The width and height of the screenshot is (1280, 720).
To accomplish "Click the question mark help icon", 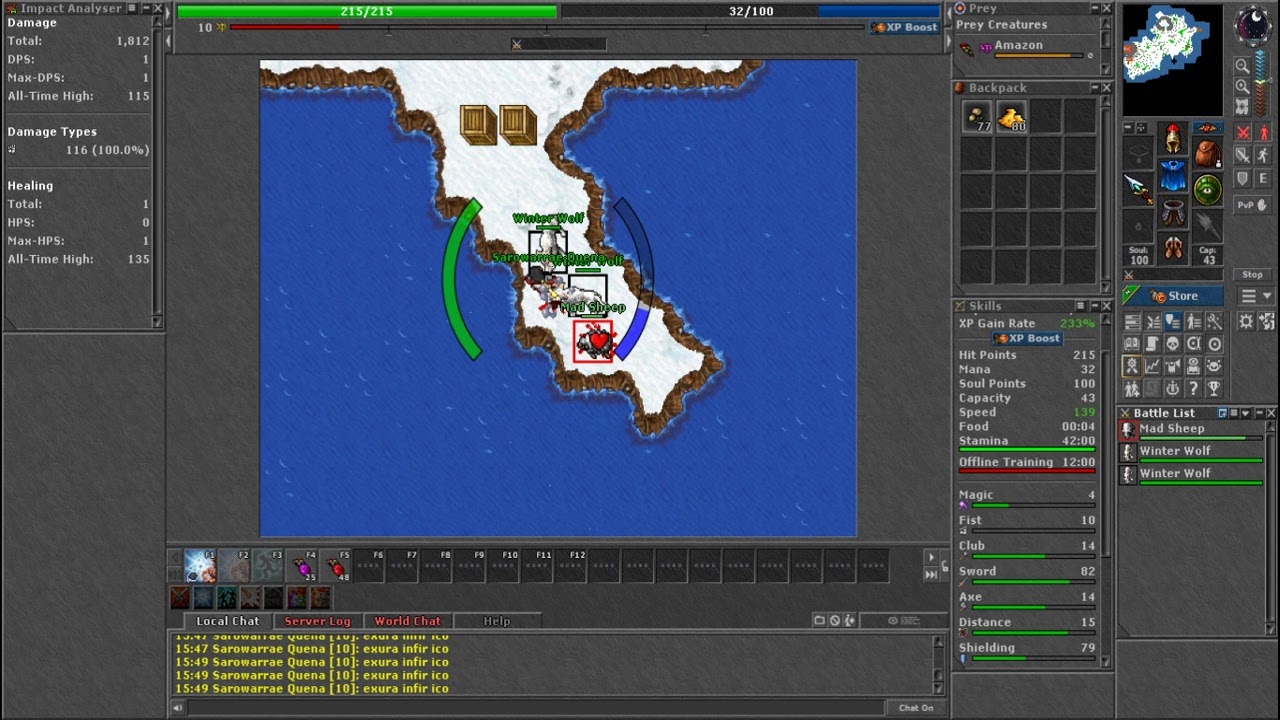I will (1194, 388).
